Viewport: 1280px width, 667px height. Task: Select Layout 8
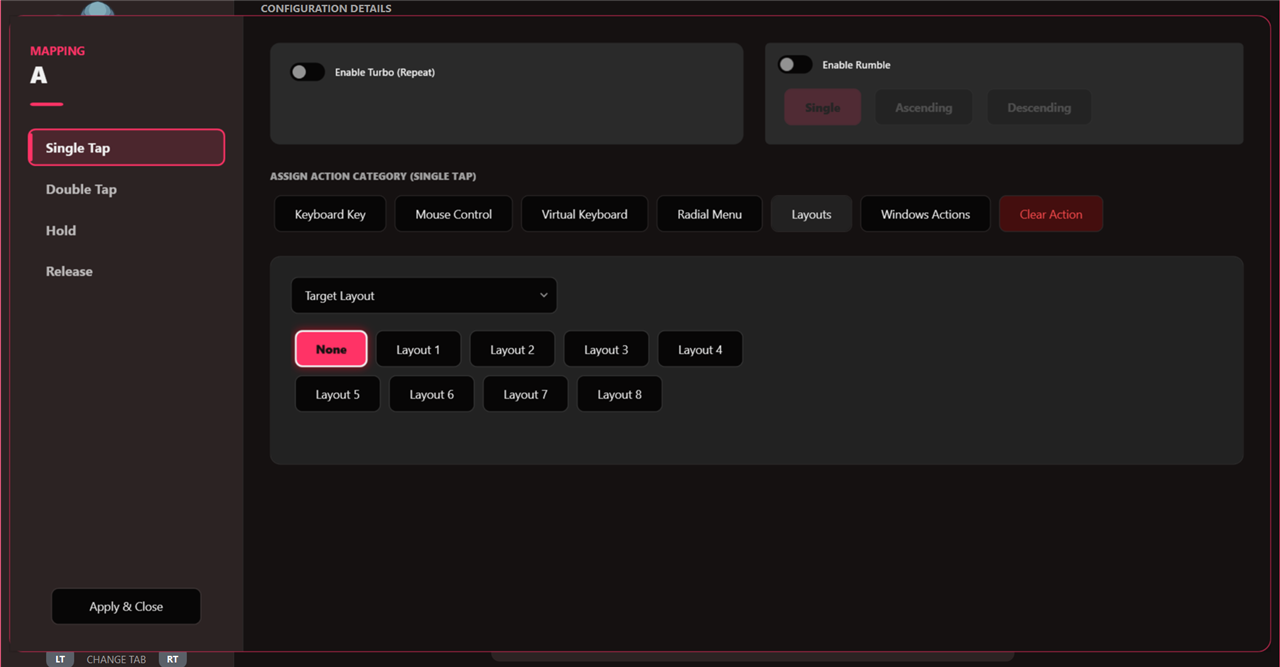(x=619, y=394)
